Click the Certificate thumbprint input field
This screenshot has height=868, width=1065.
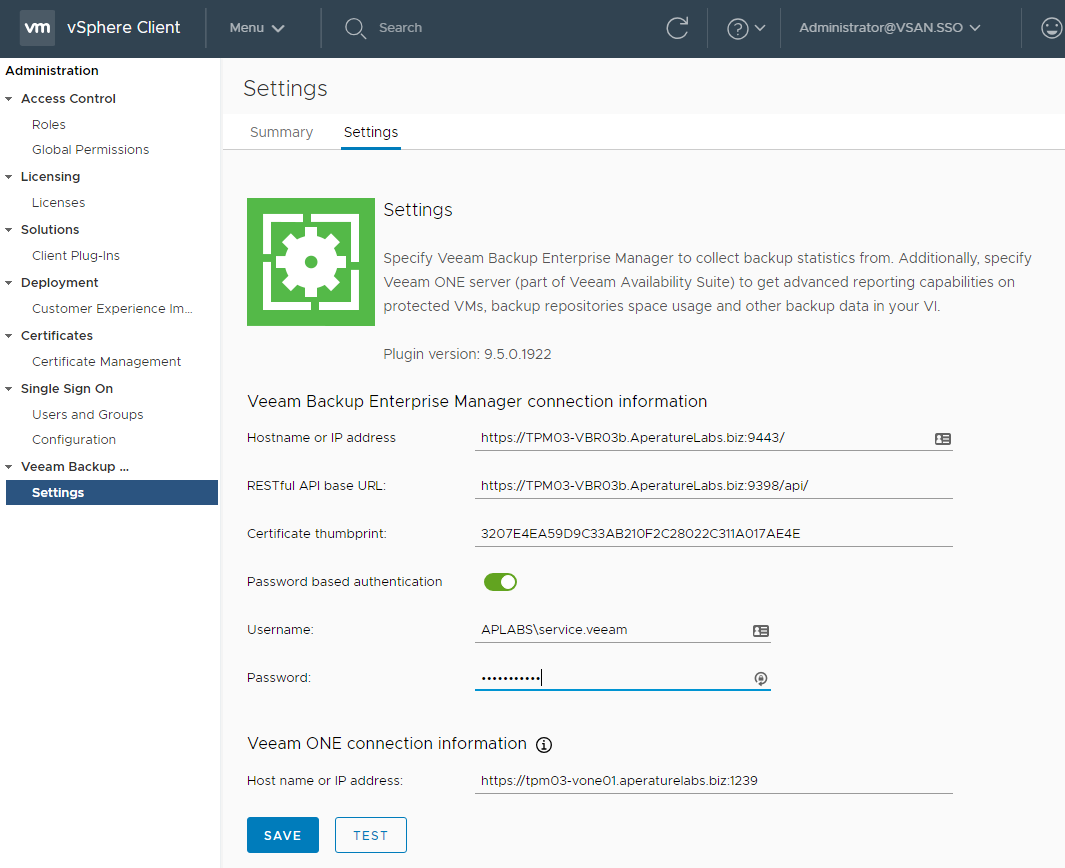[713, 534]
